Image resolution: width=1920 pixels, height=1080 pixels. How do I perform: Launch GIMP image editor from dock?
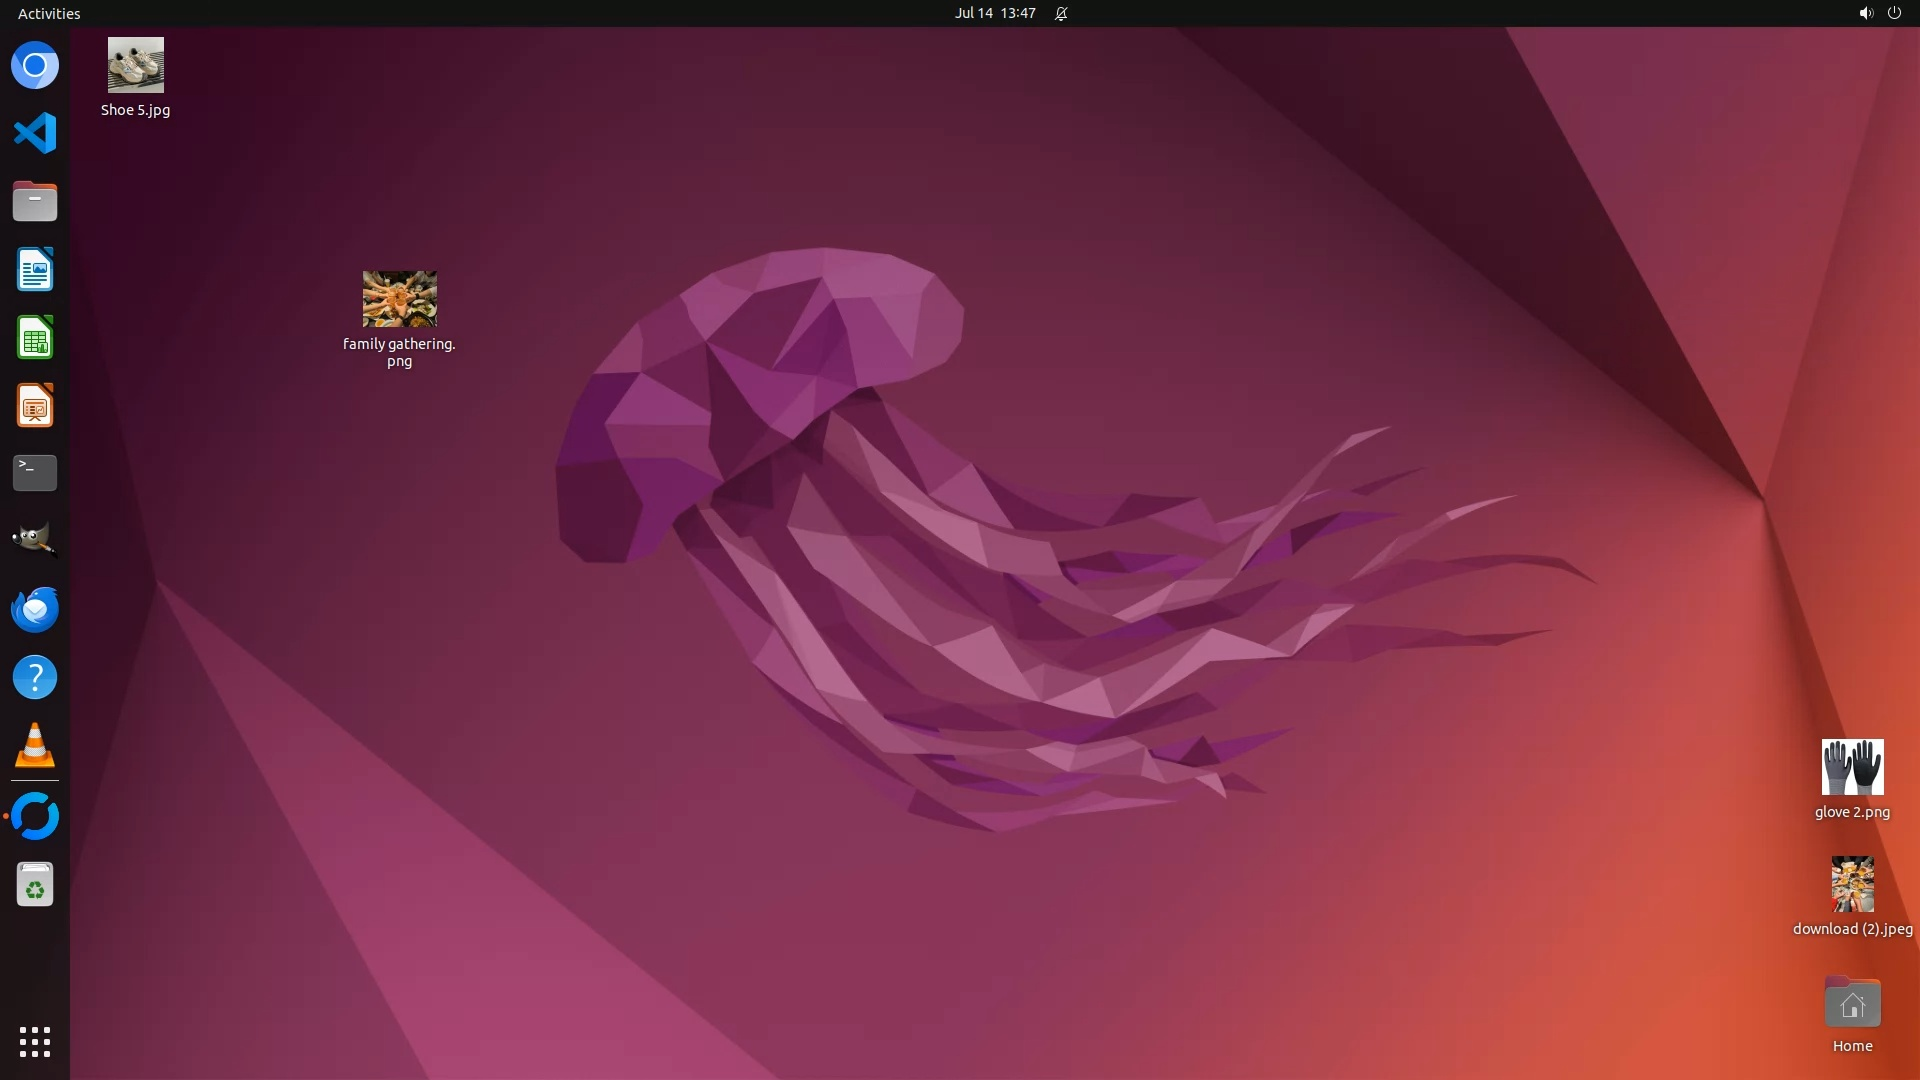pos(35,540)
